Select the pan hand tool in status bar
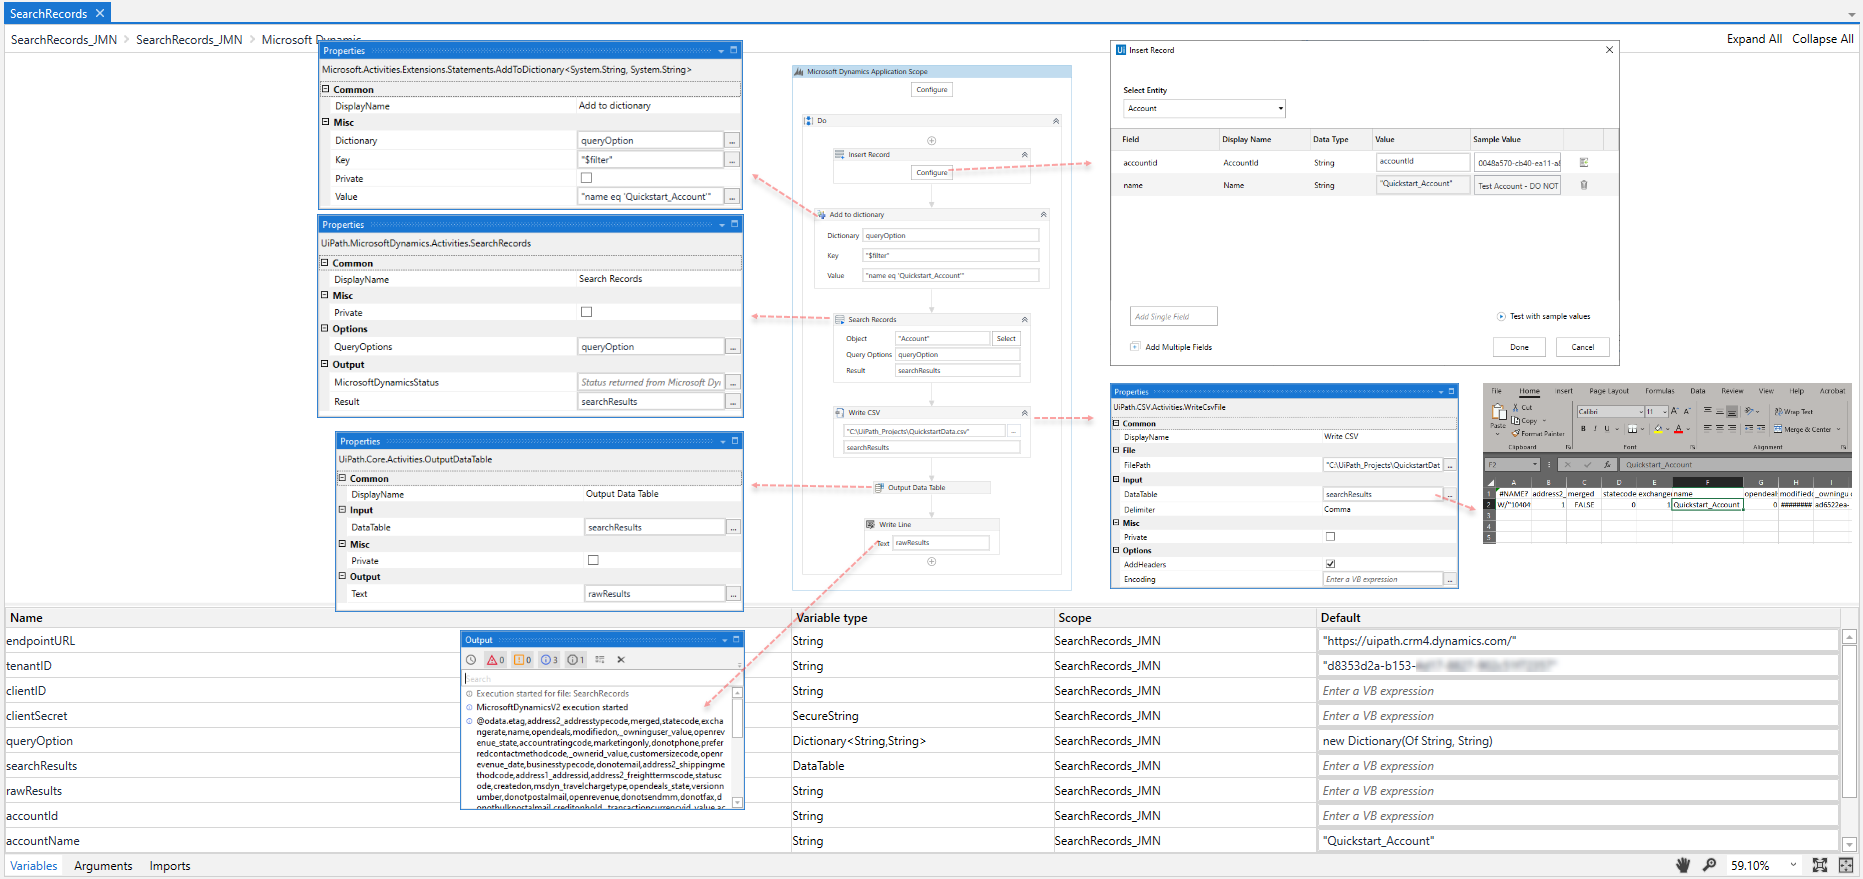 [1683, 865]
